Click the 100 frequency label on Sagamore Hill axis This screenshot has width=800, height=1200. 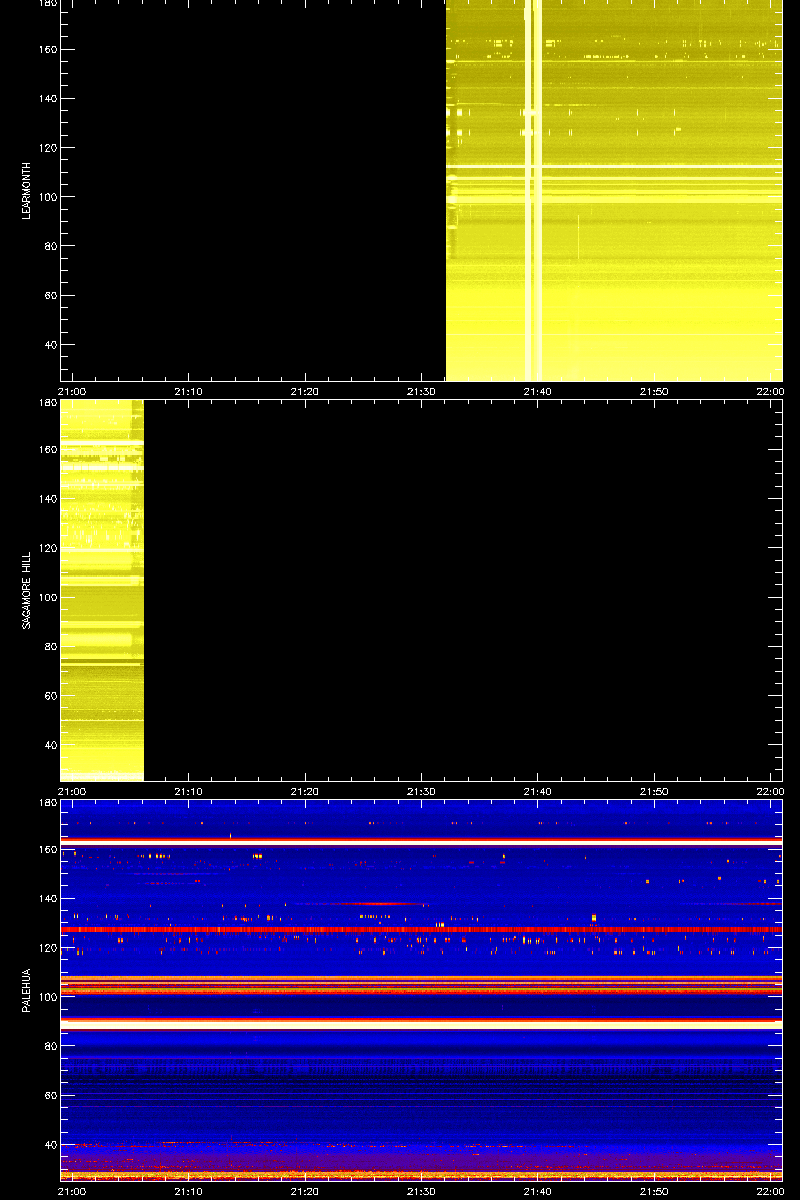(x=46, y=597)
